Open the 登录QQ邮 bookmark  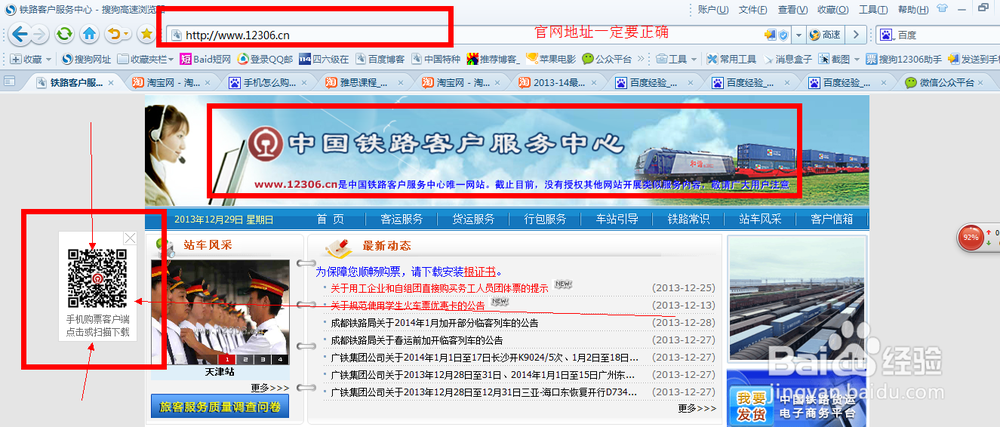click(265, 59)
